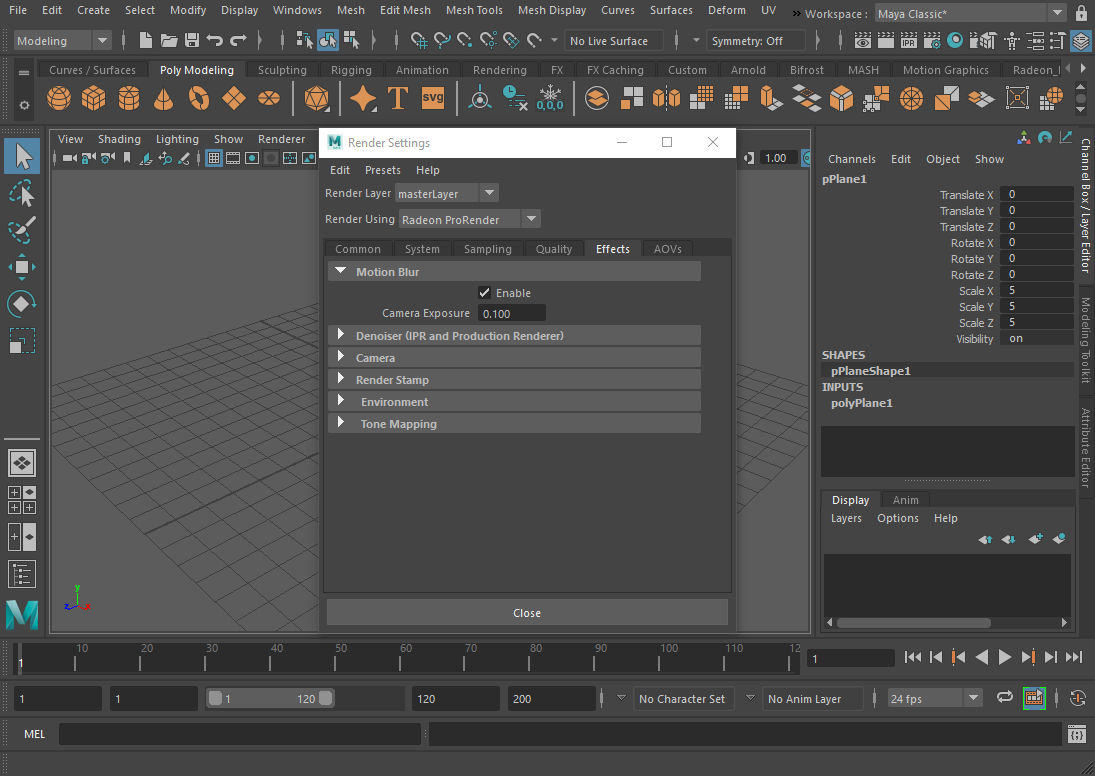Open the Mesh Tools menu
The width and height of the screenshot is (1095, 776).
[474, 10]
